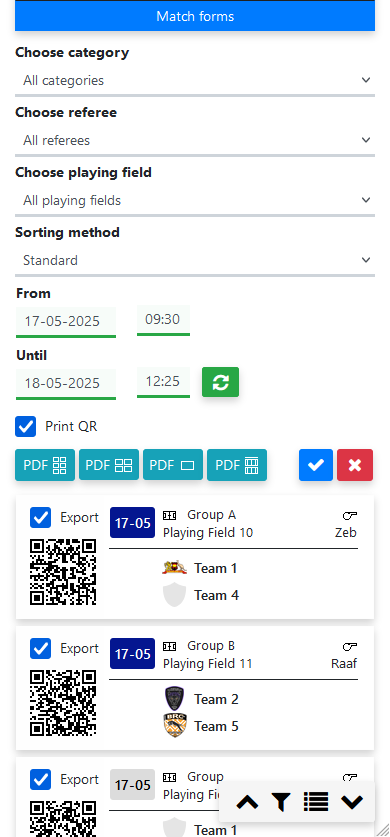Open the Choose referee dropdown
This screenshot has height=837, width=390.
pos(195,140)
